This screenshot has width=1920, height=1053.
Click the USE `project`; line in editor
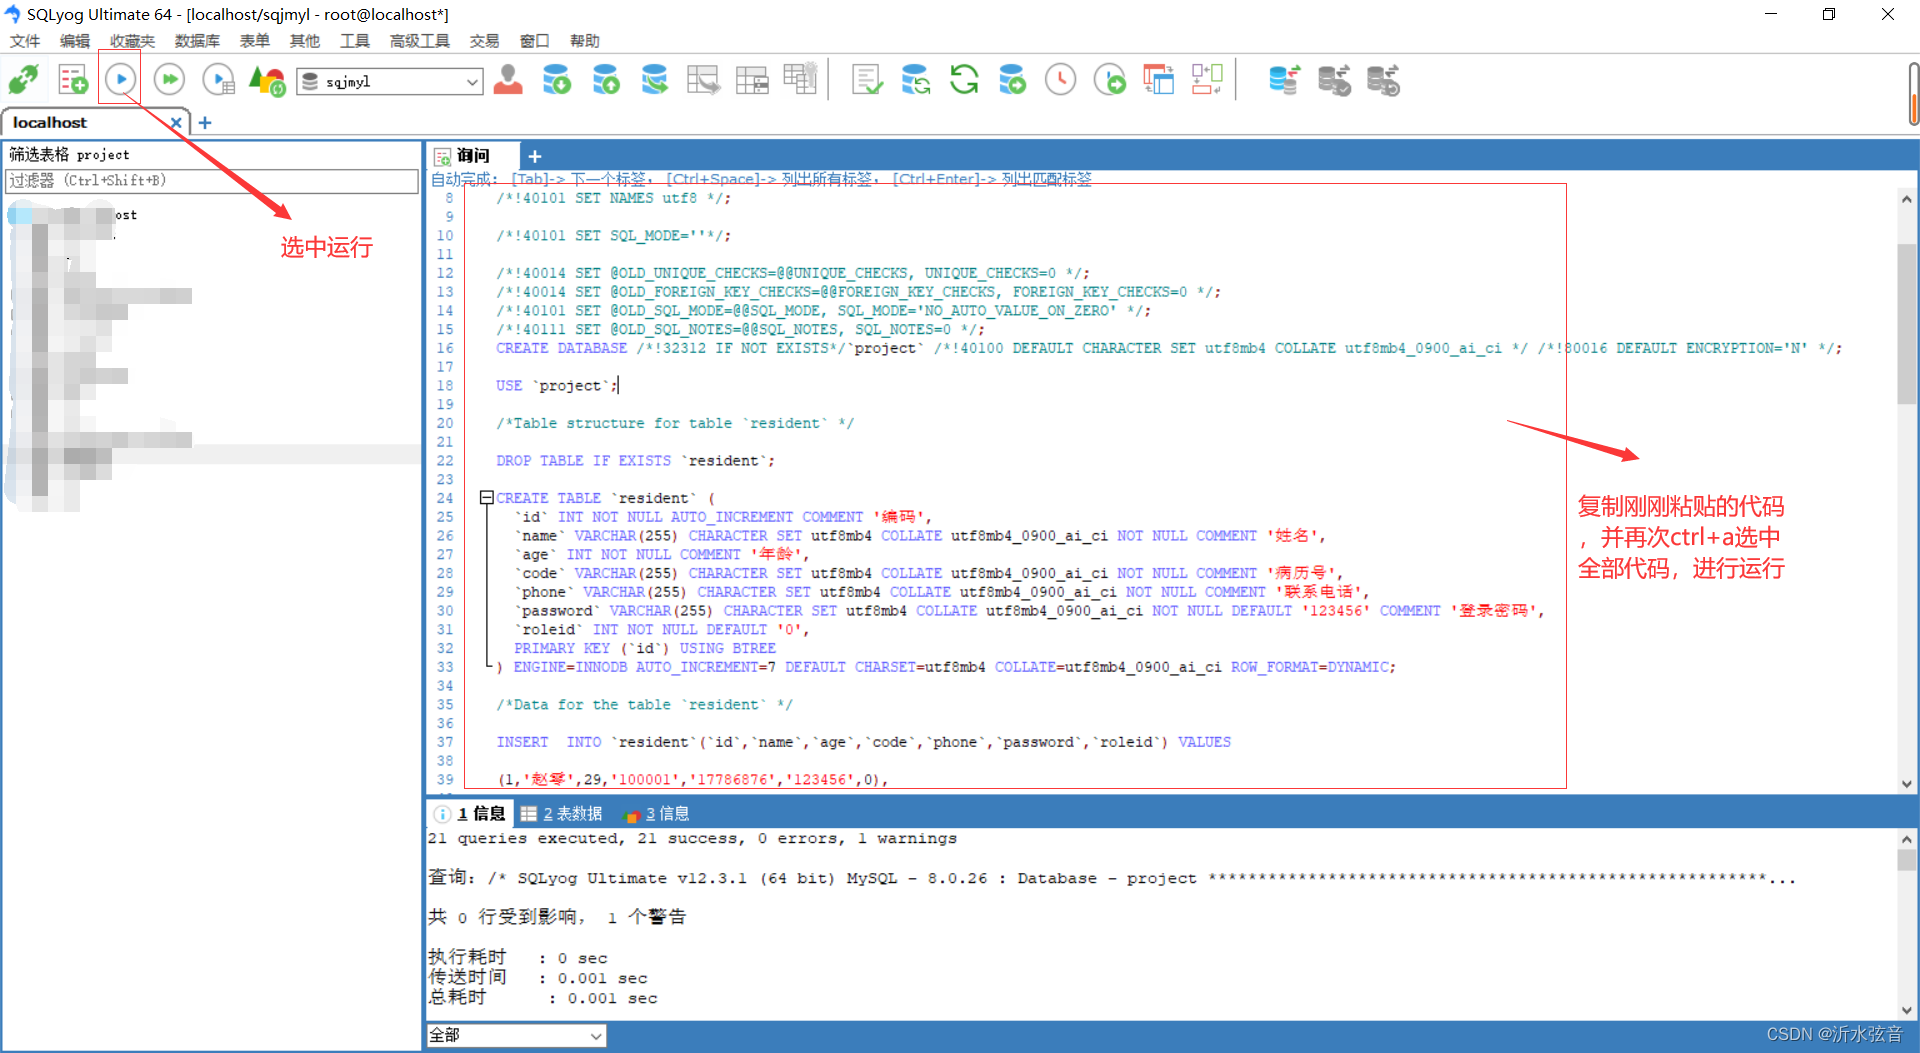point(556,386)
